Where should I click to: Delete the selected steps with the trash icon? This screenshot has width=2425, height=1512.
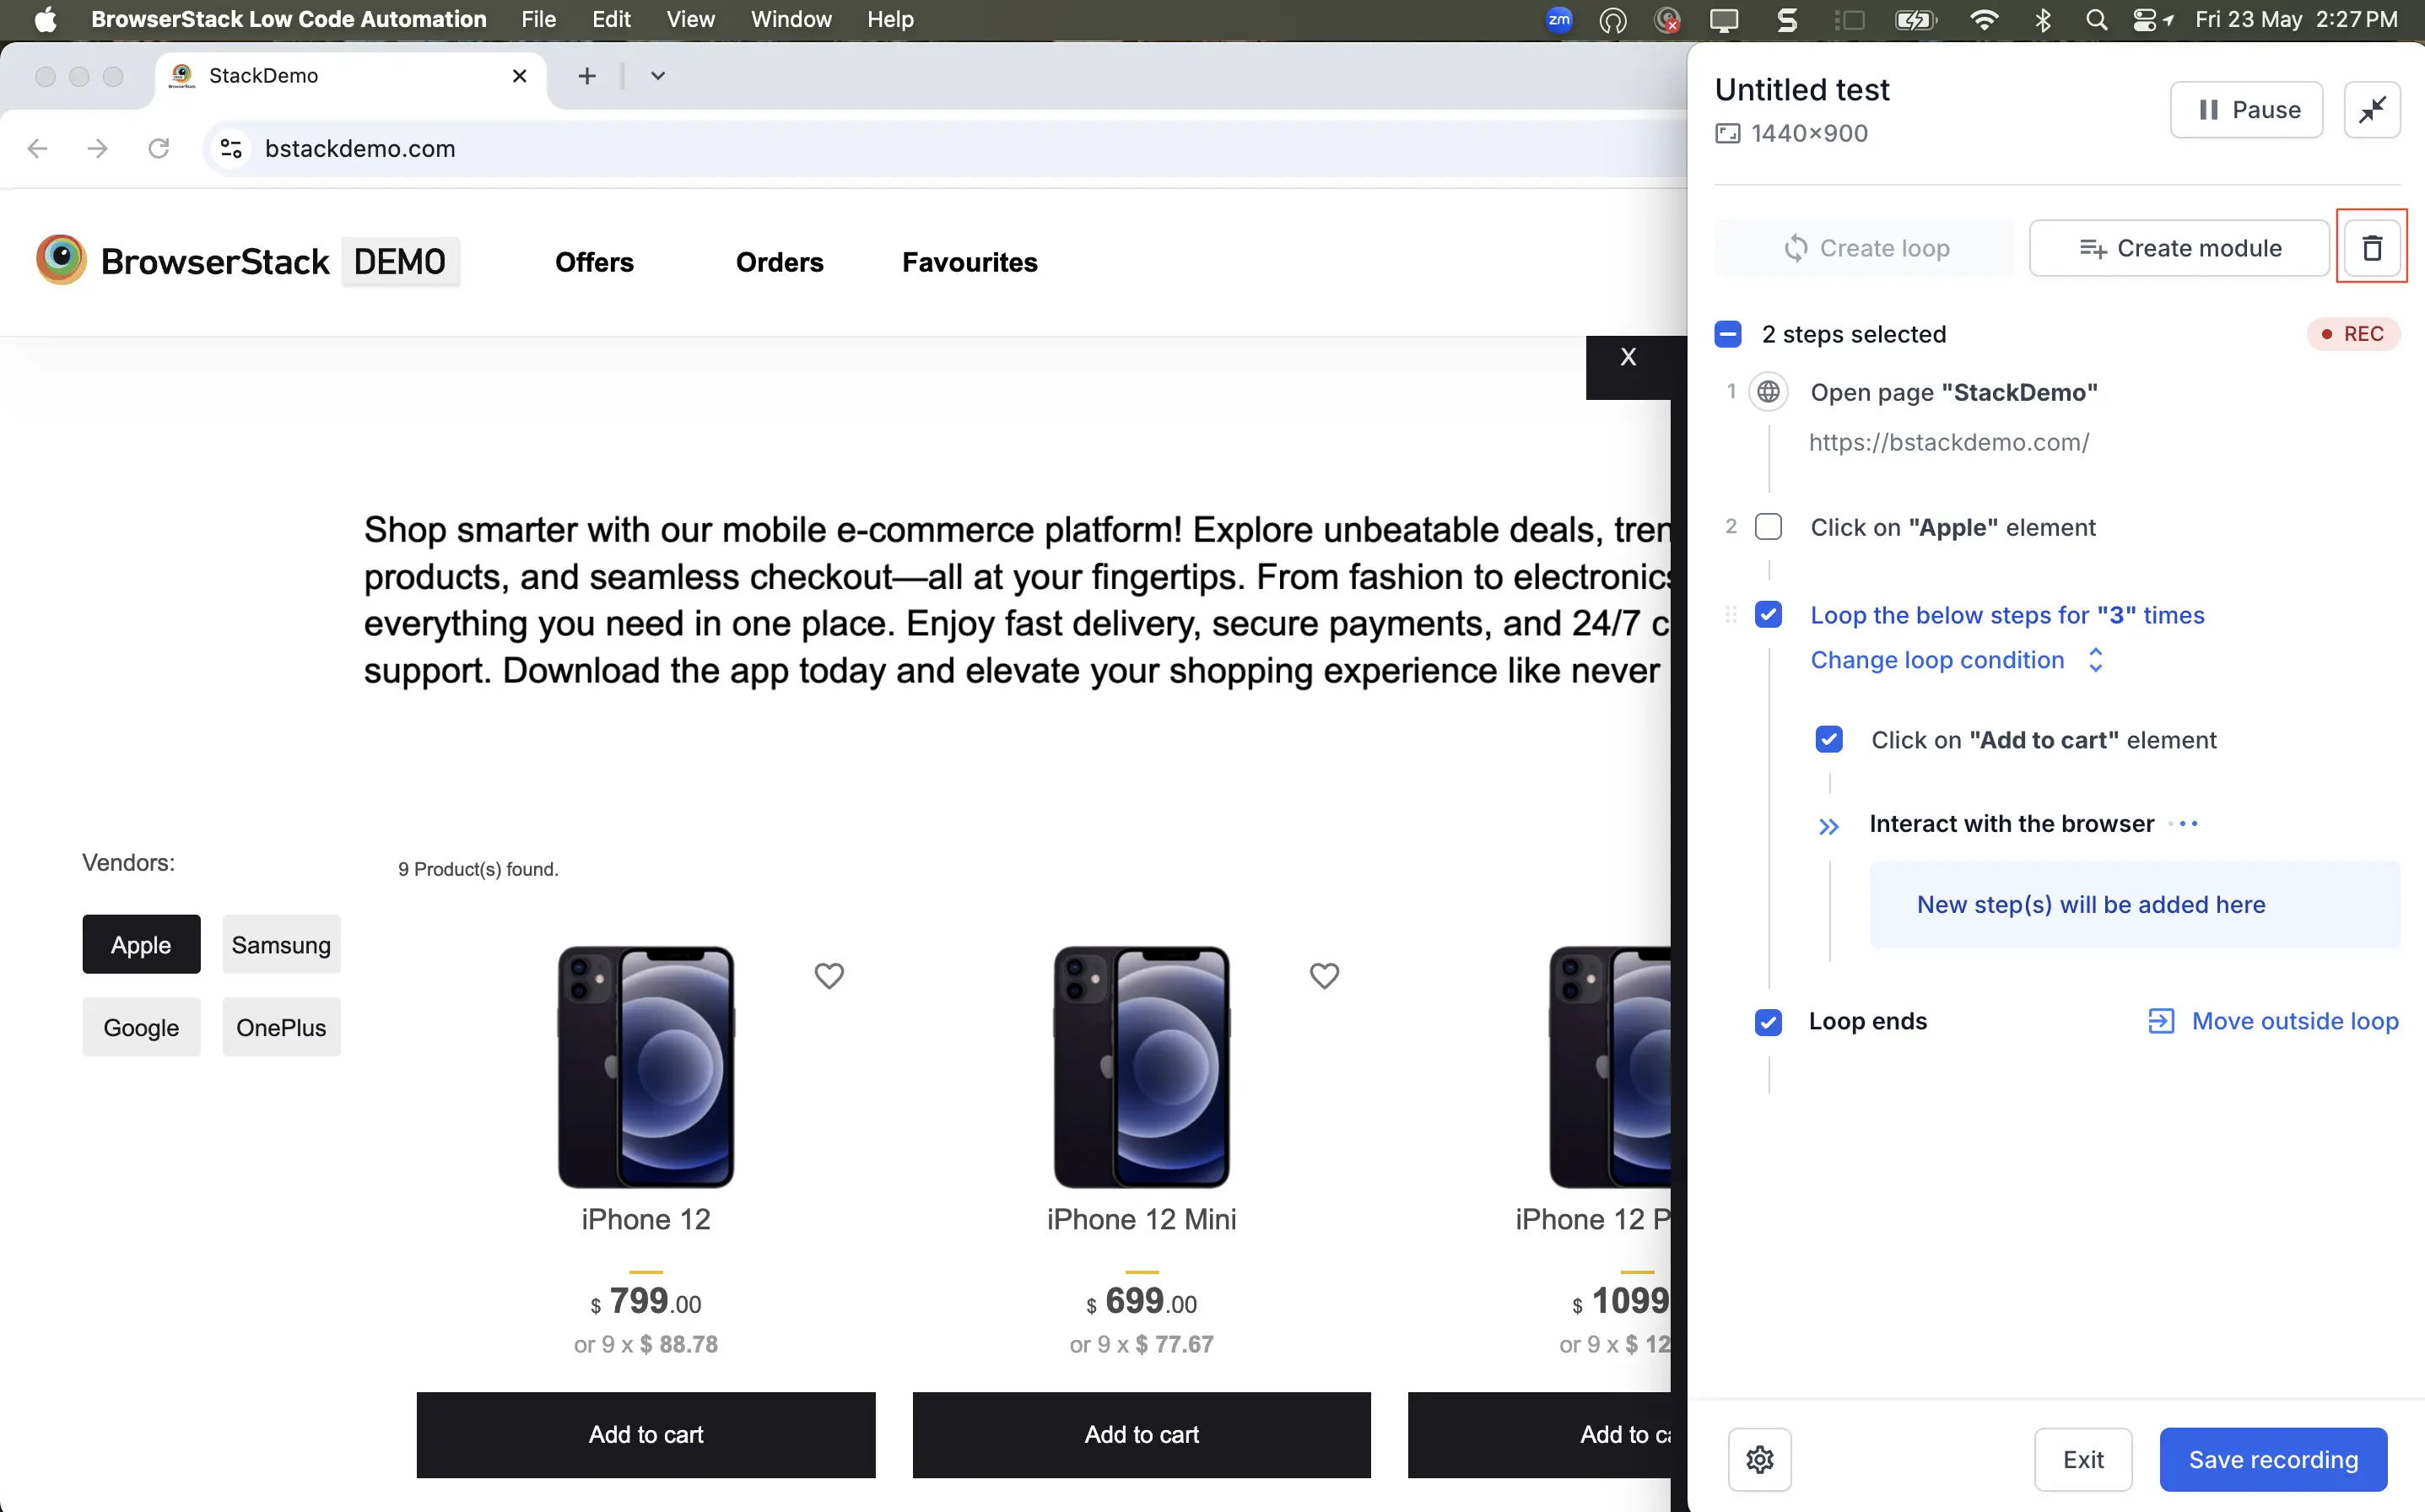tap(2371, 247)
